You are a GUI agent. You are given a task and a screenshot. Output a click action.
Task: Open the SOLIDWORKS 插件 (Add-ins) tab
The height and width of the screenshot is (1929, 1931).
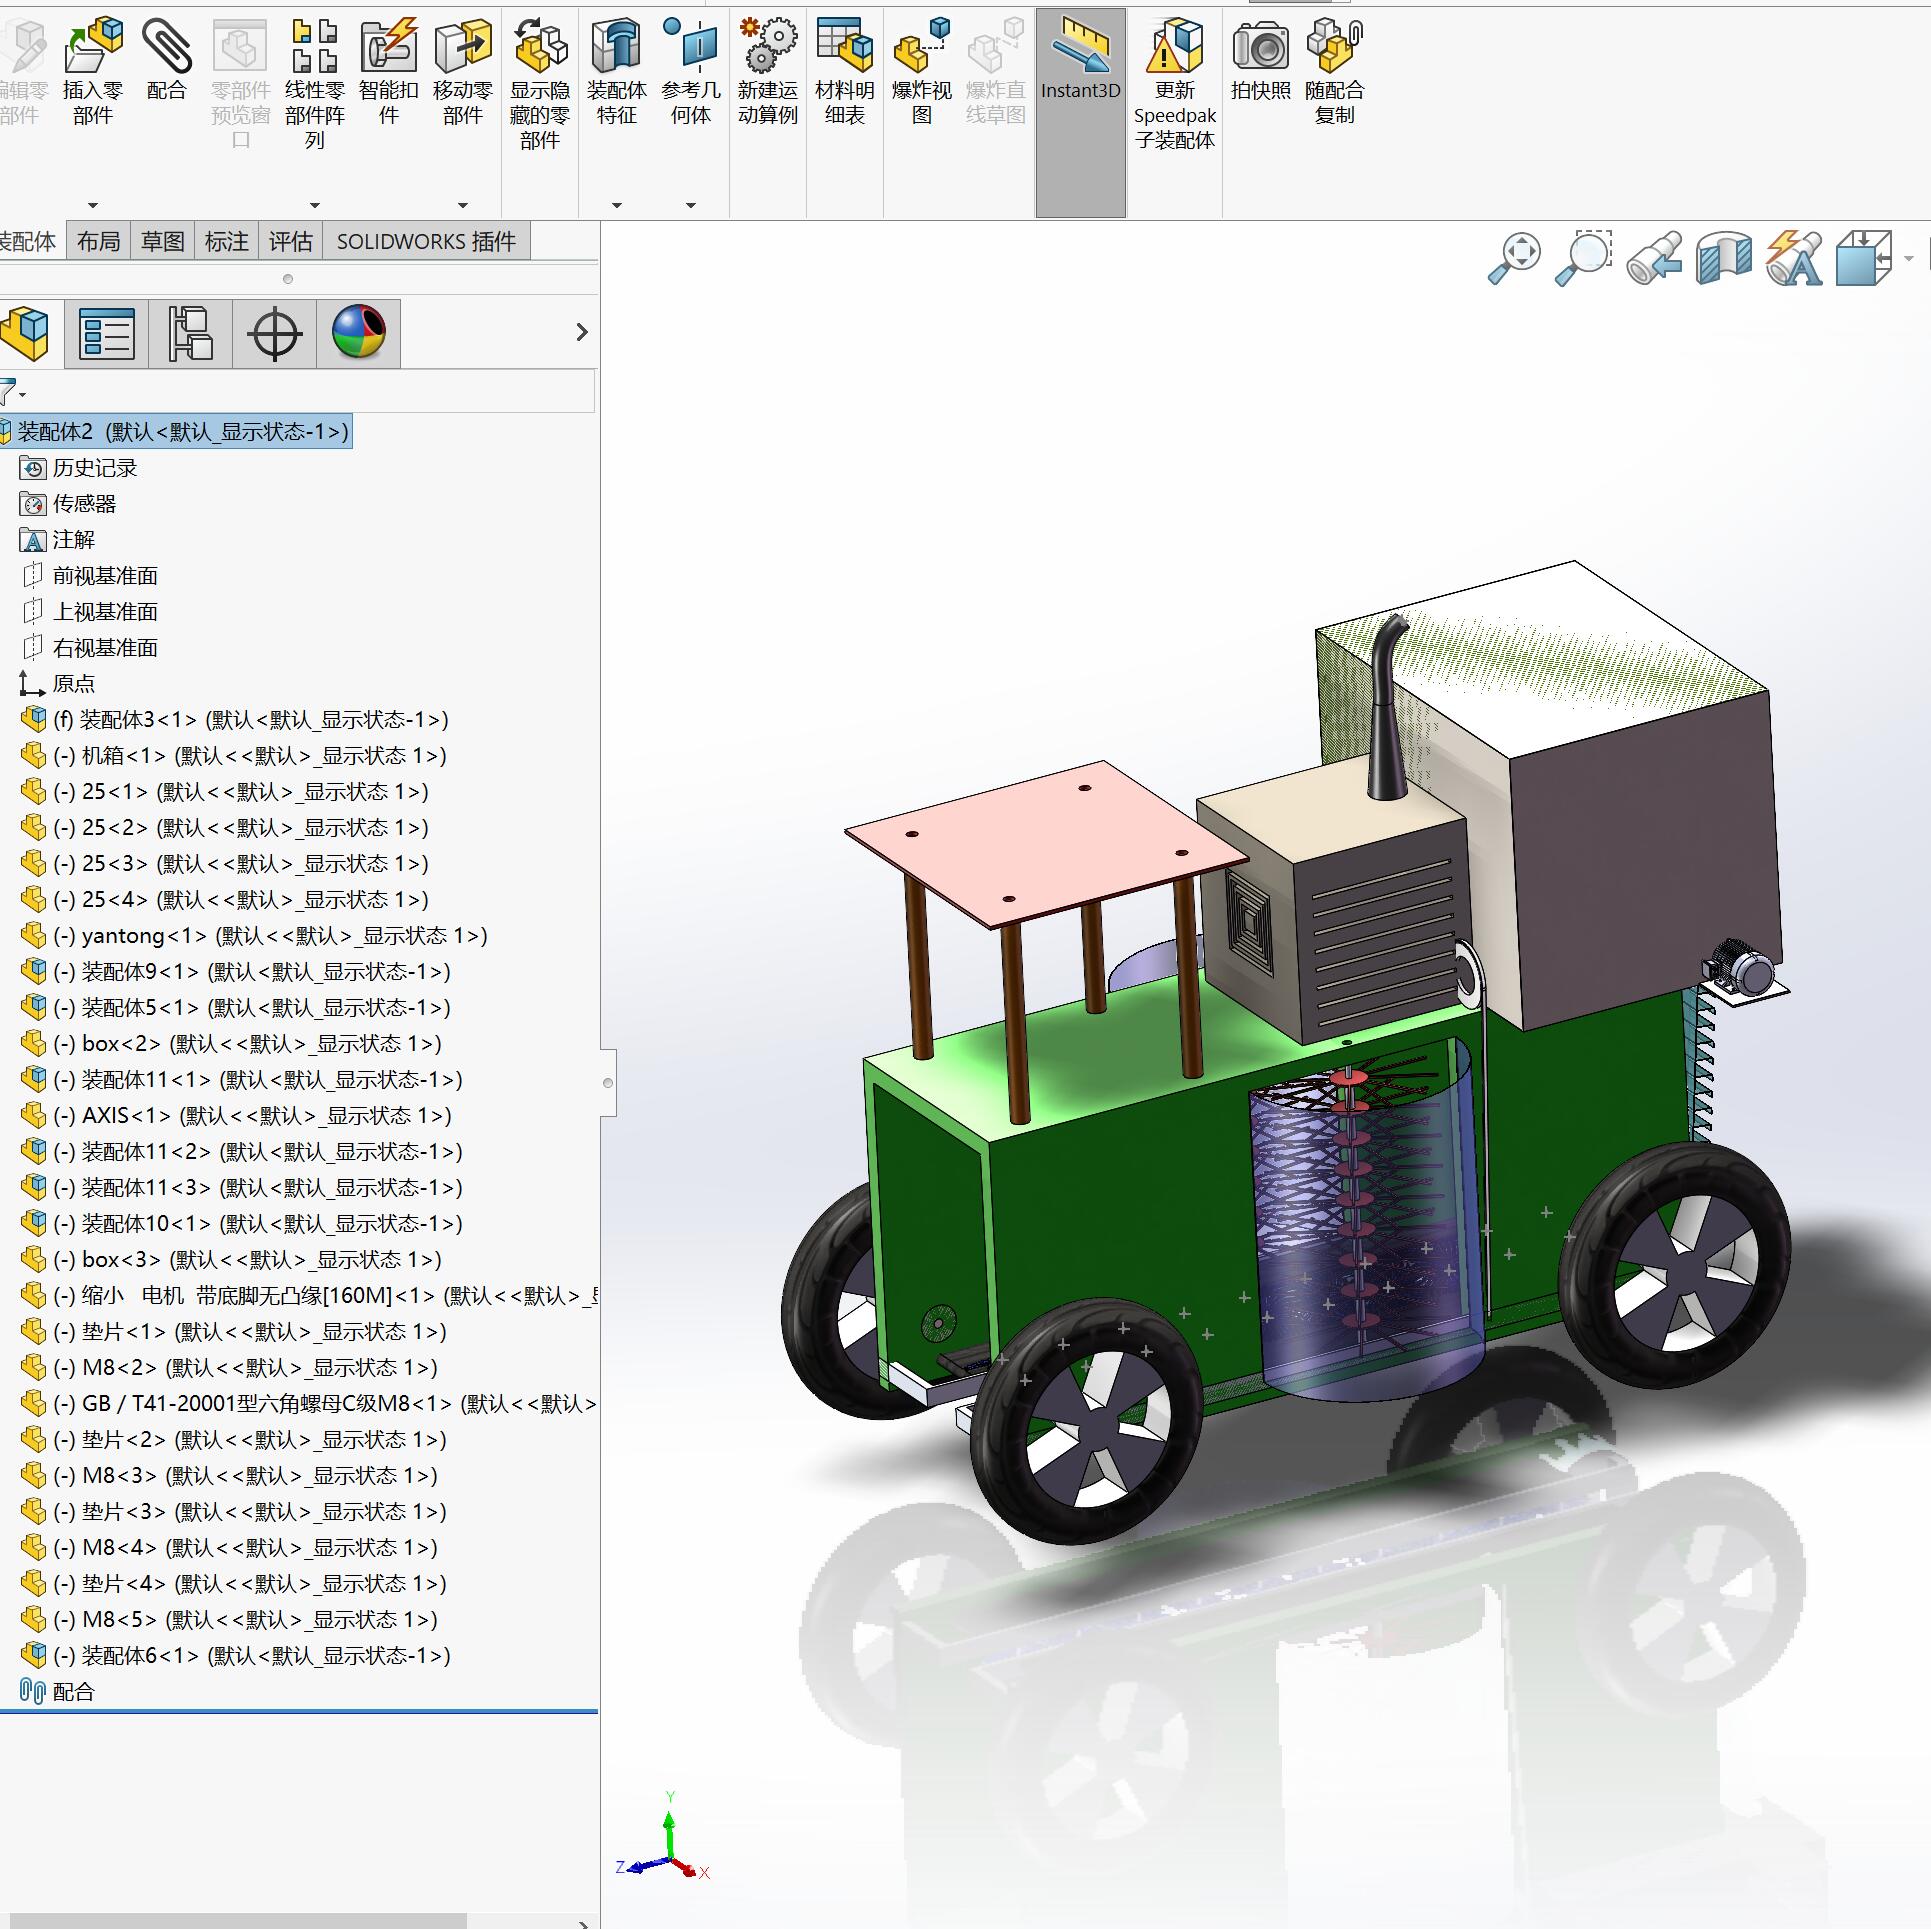pyautogui.click(x=426, y=241)
